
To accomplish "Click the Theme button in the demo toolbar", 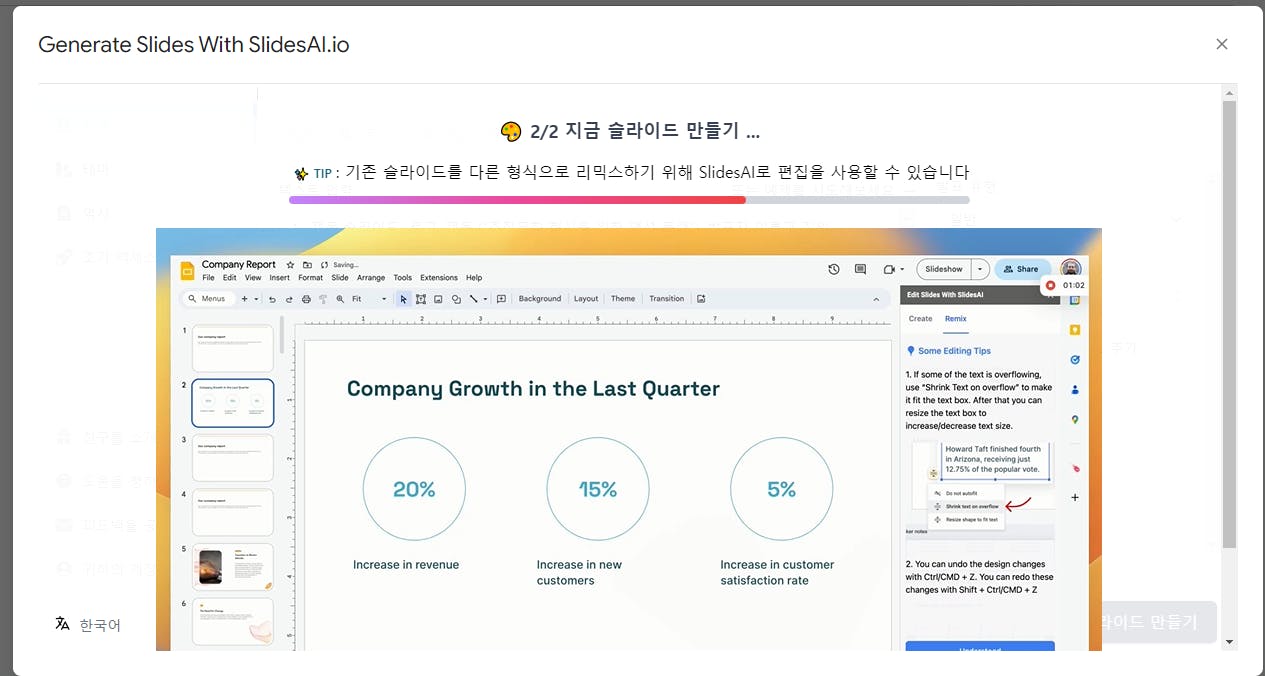I will point(623,299).
